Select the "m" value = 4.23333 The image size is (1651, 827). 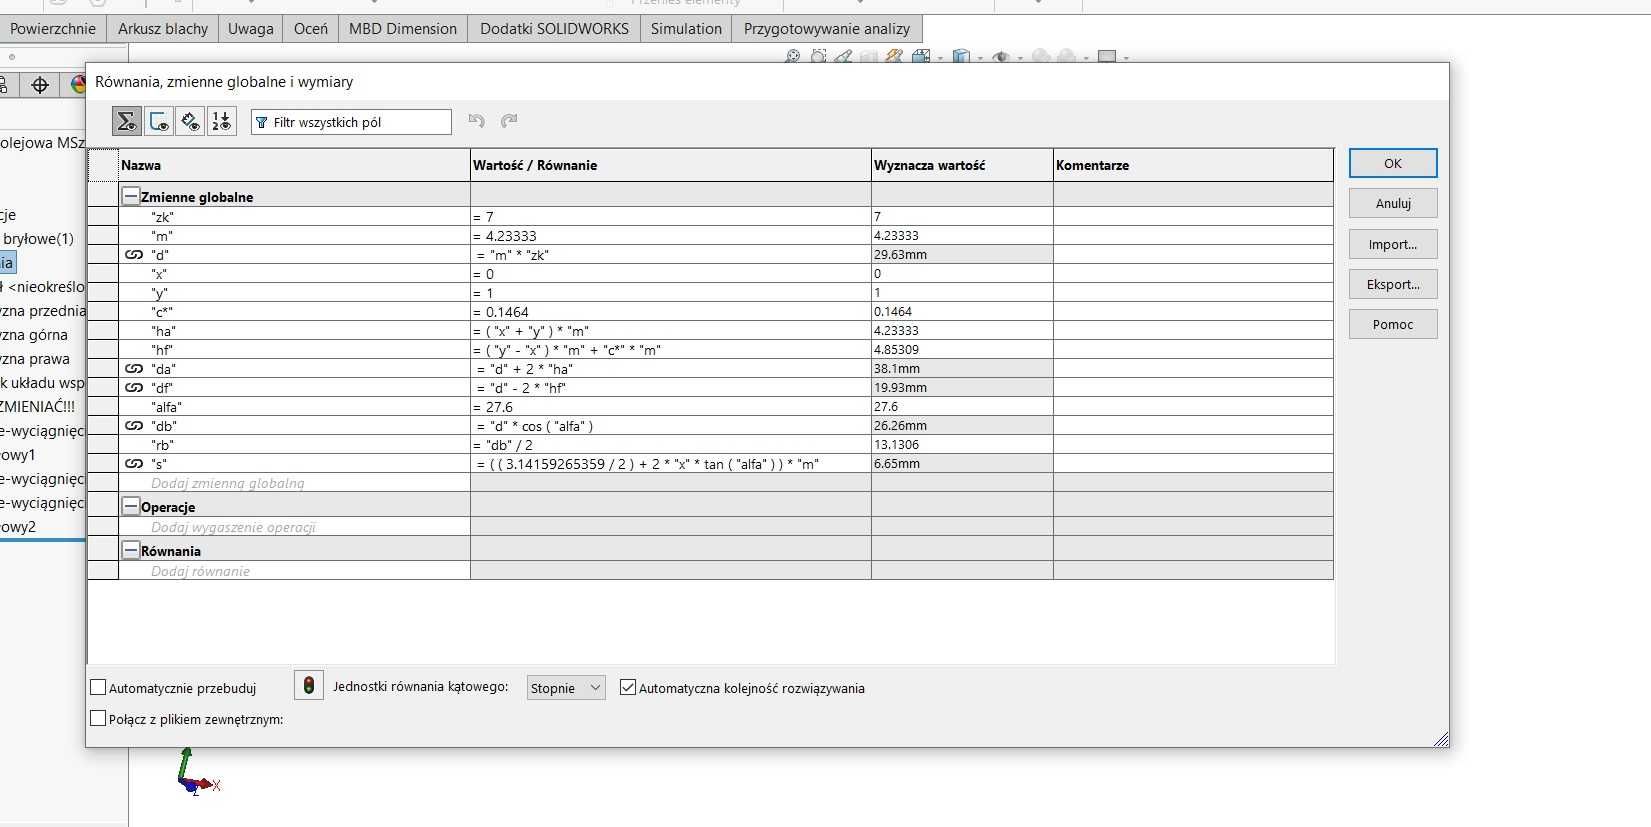click(671, 236)
